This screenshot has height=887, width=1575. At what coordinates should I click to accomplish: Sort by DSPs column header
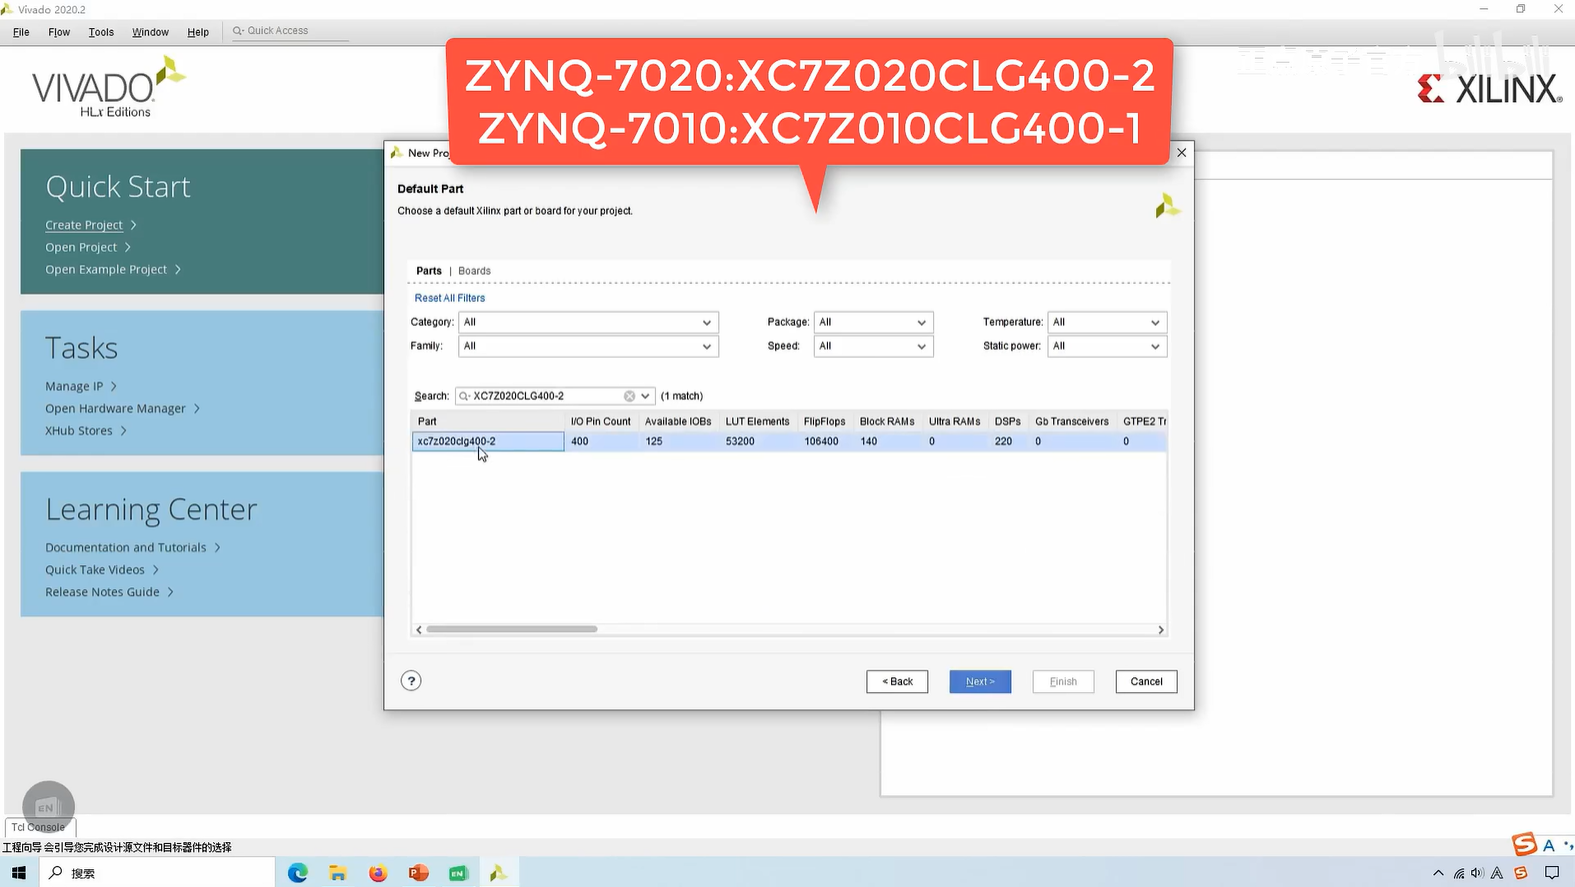[x=1008, y=421]
